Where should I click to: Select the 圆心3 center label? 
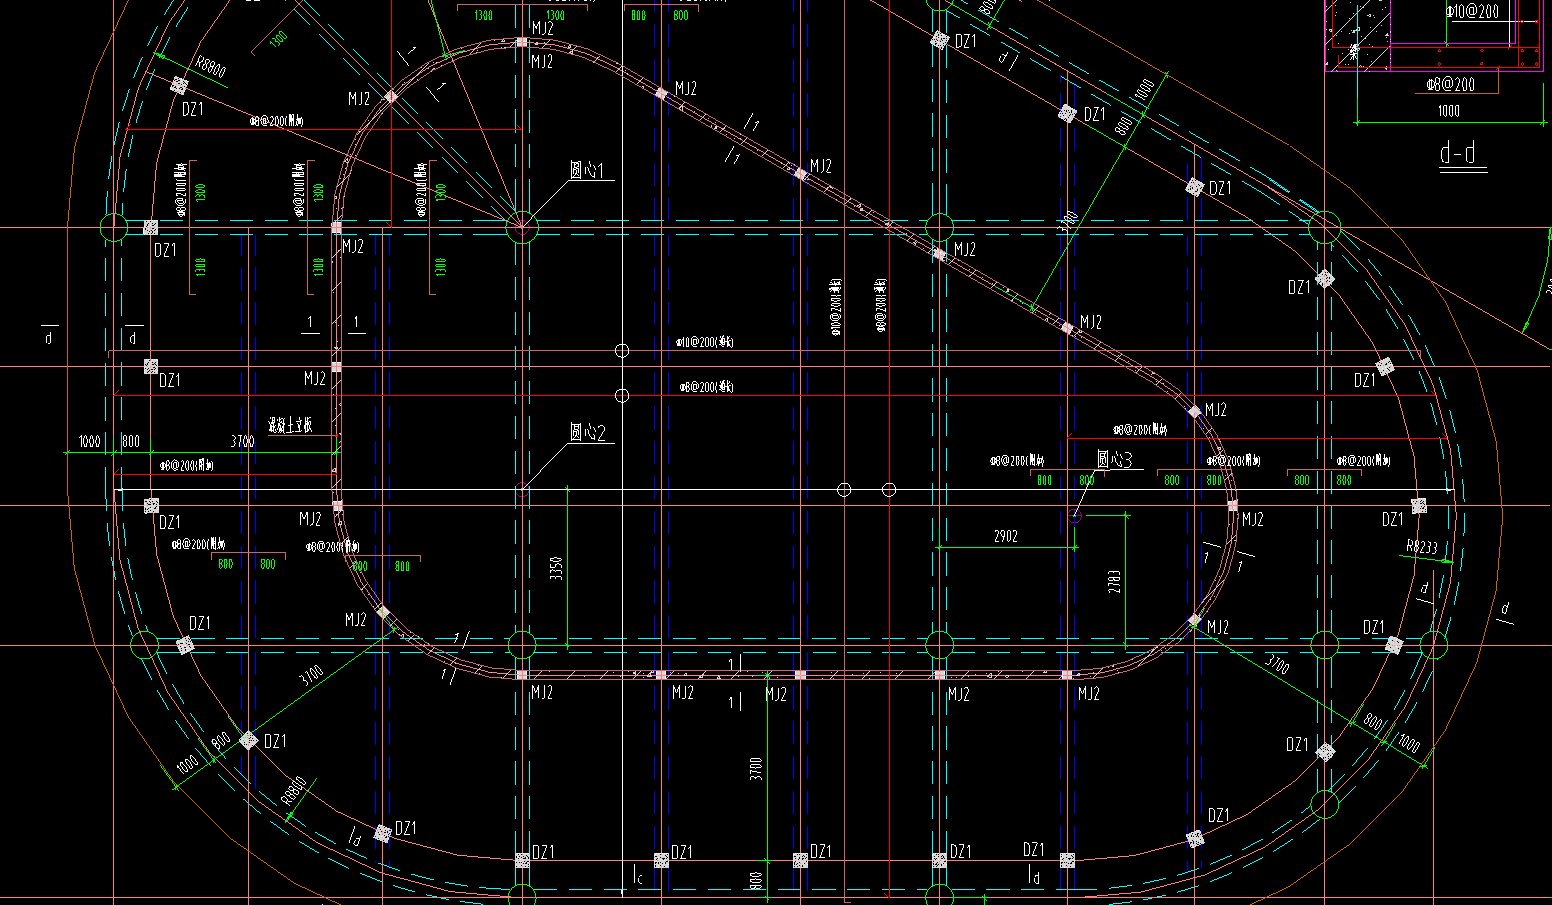[x=1114, y=459]
